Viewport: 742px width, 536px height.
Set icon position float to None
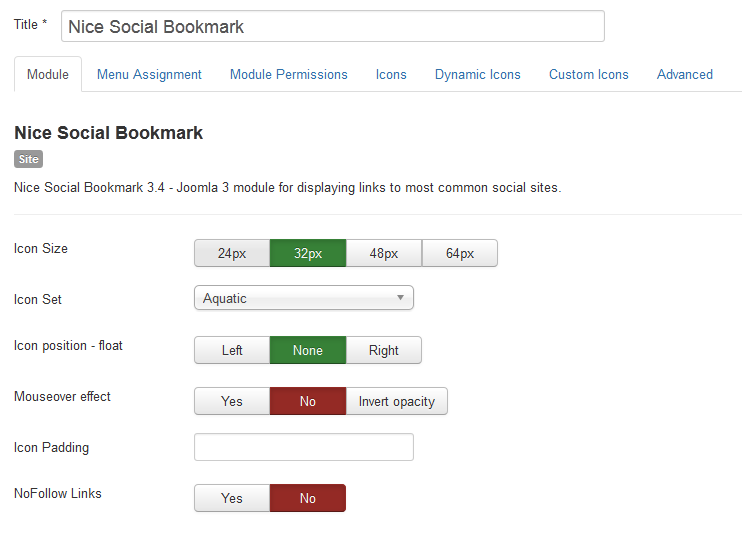tap(308, 350)
